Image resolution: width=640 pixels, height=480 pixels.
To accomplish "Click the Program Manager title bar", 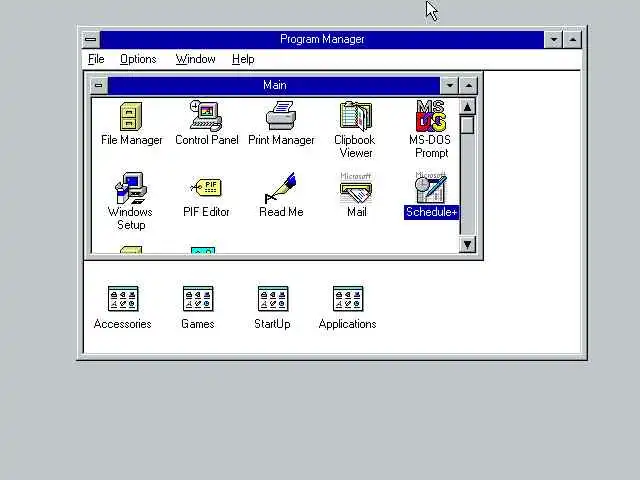I will tap(322, 40).
